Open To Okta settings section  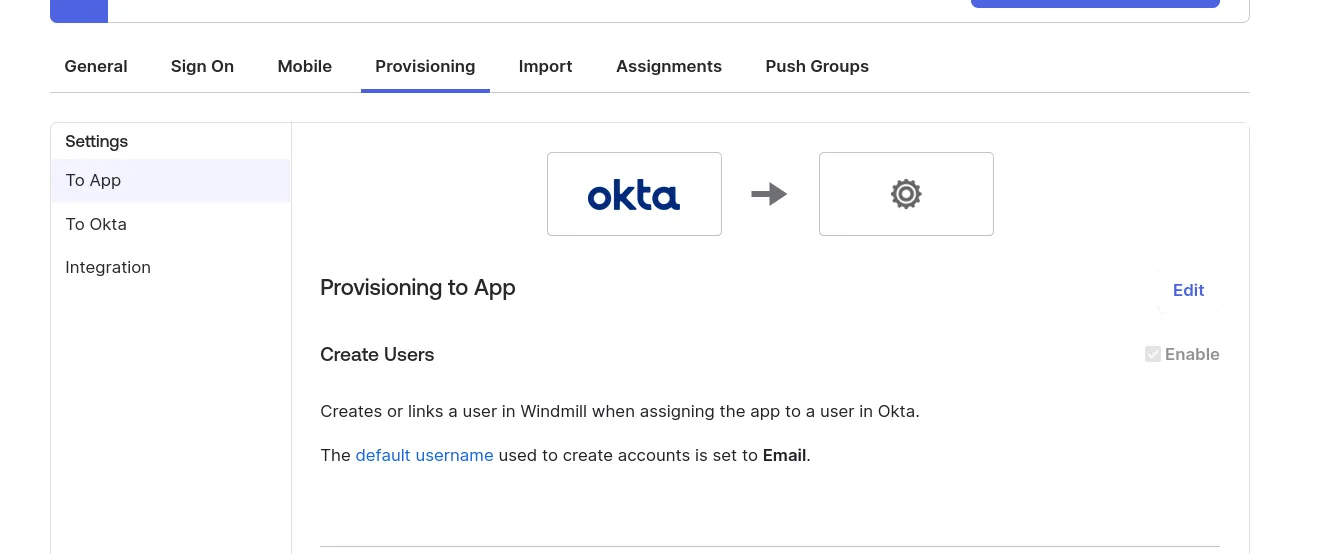pyautogui.click(x=96, y=224)
